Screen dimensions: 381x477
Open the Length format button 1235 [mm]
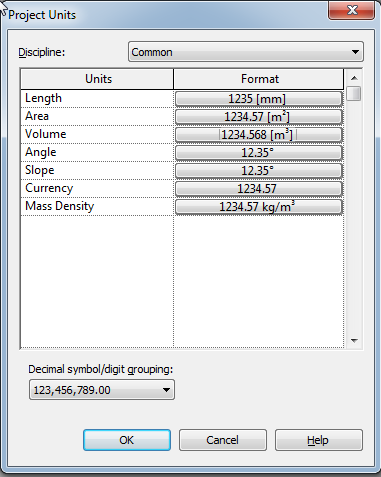pos(259,99)
